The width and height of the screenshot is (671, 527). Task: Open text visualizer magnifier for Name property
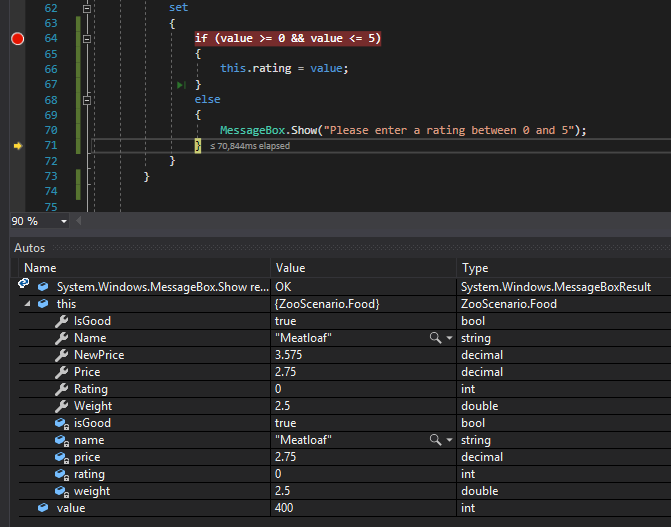point(435,338)
